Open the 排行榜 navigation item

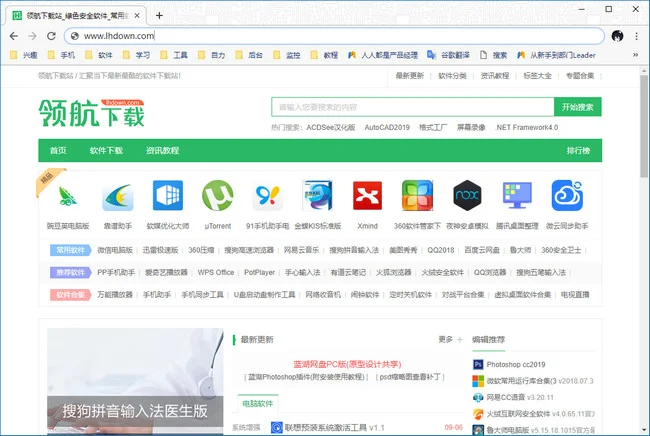pos(578,150)
